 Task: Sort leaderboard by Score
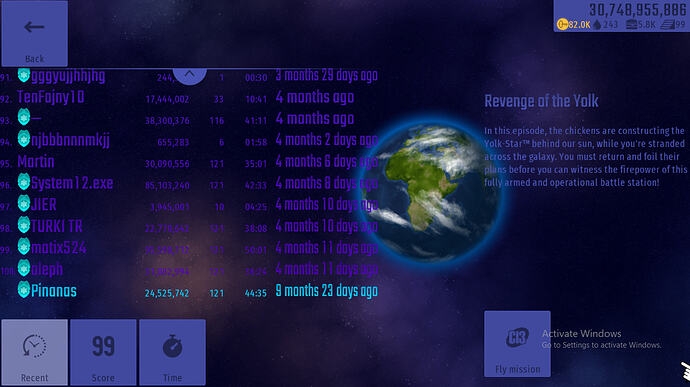coord(103,352)
